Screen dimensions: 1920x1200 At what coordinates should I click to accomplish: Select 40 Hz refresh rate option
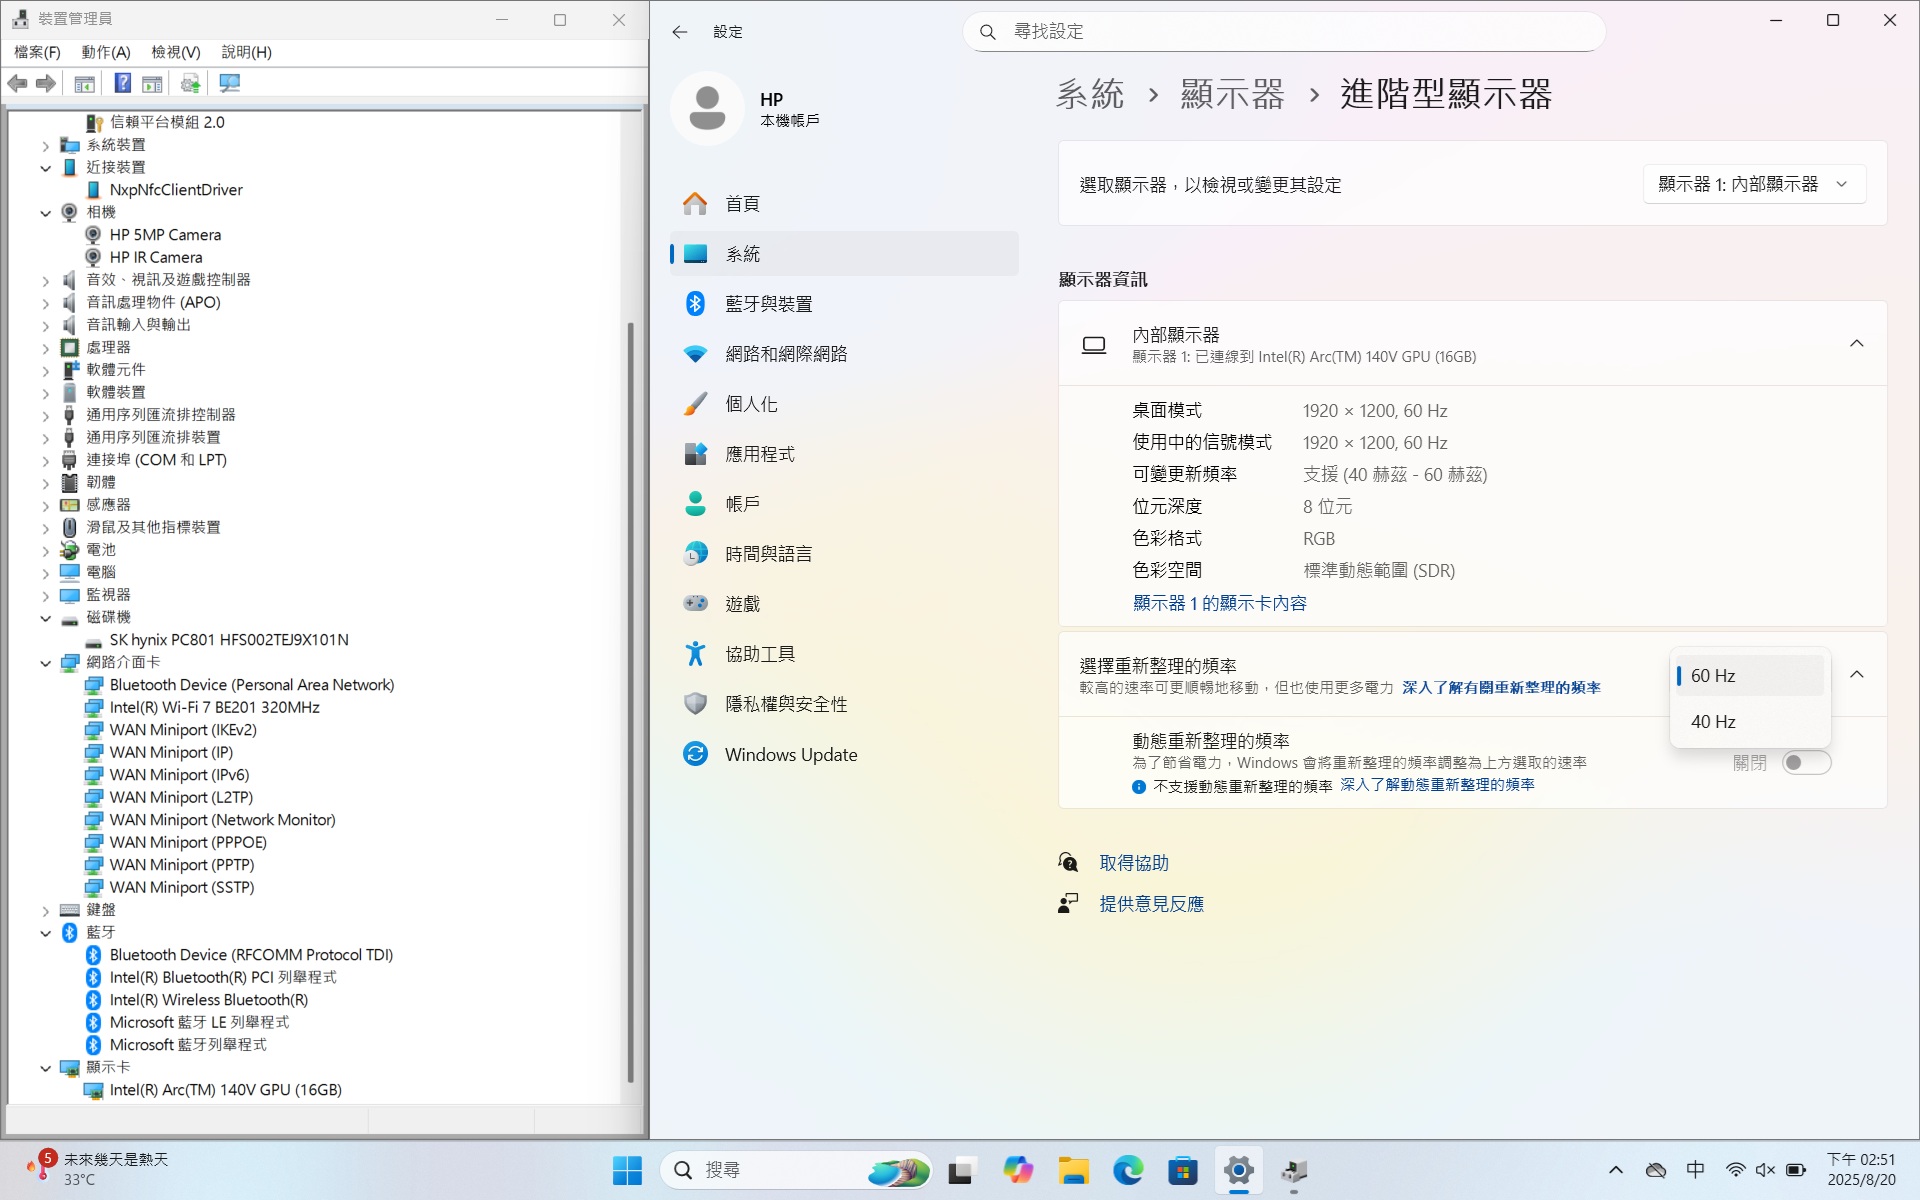(x=1713, y=722)
